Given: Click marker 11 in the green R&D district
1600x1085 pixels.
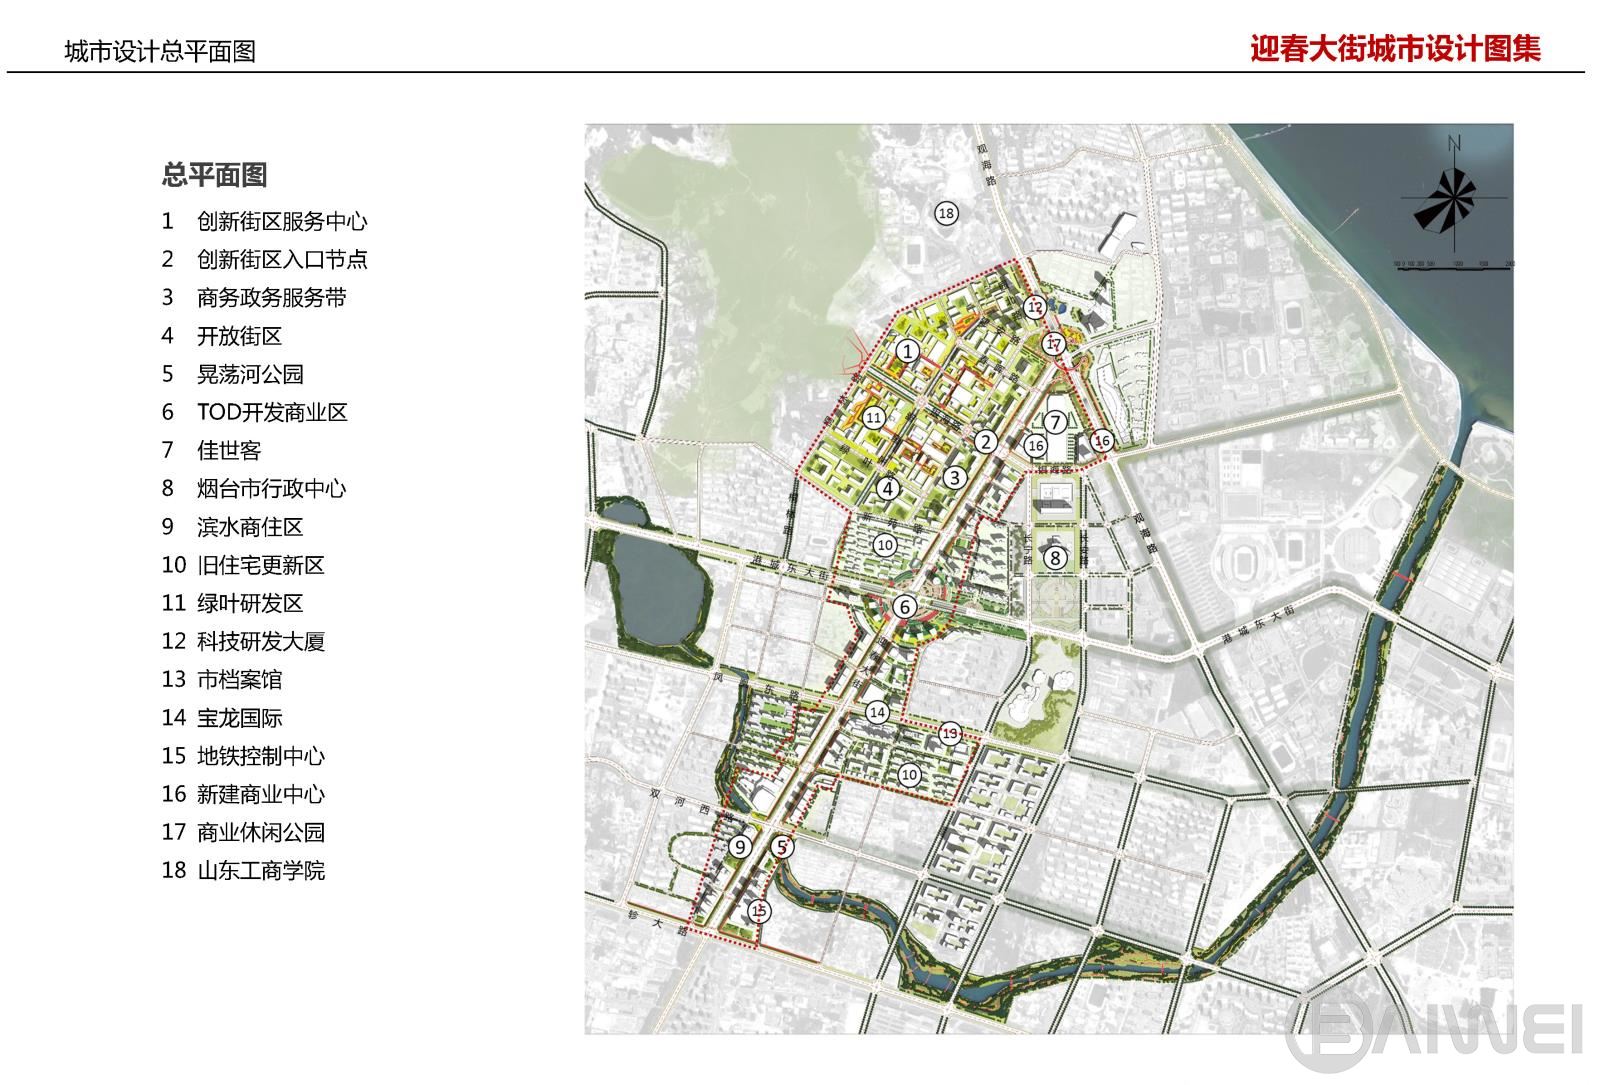Looking at the screenshot, I should pyautogui.click(x=874, y=418).
